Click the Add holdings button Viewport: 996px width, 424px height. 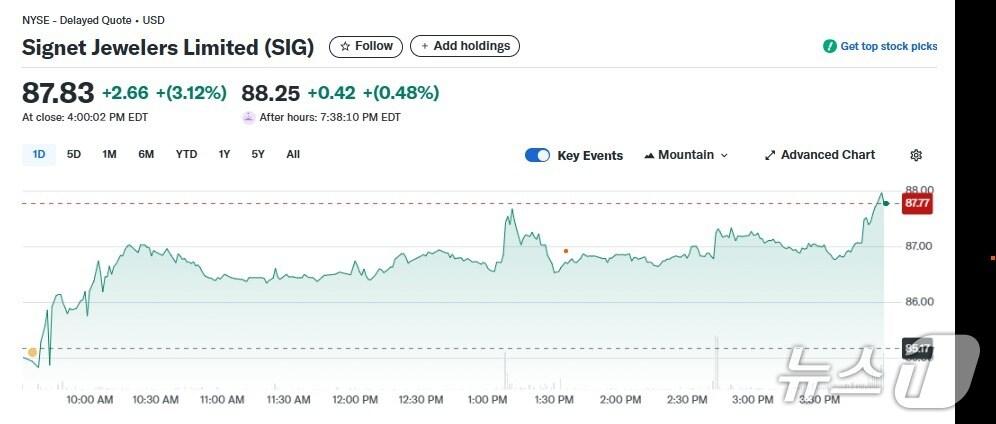465,46
